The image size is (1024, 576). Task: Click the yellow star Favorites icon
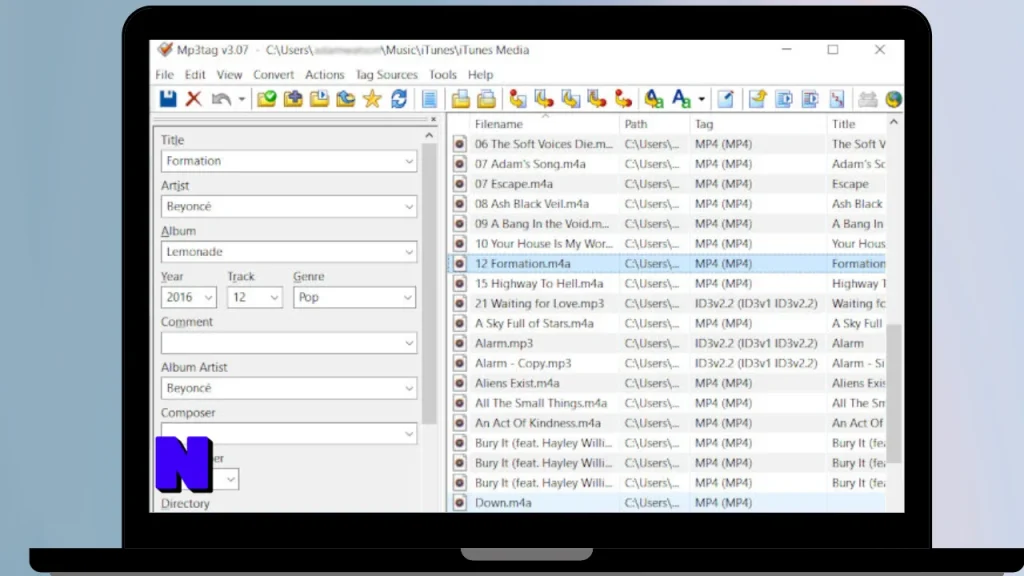[x=372, y=99]
